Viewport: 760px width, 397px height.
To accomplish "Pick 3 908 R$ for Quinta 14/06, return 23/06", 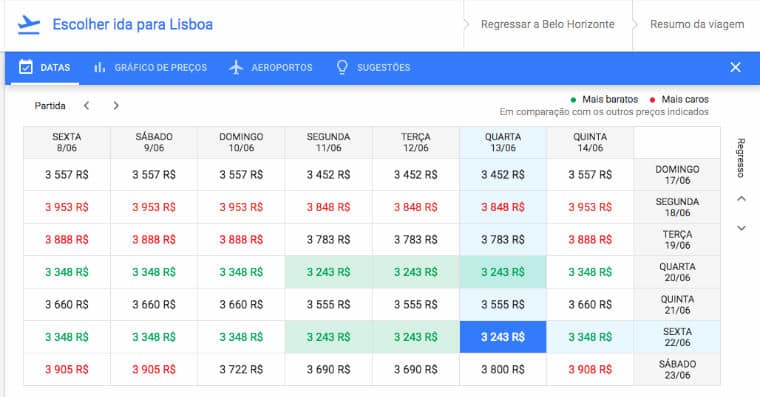I will pos(590,369).
